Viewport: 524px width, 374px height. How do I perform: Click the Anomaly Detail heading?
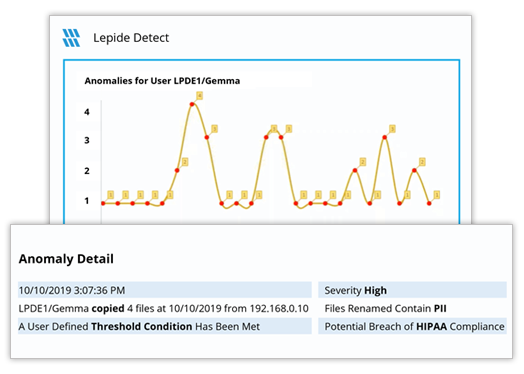pyautogui.click(x=66, y=259)
